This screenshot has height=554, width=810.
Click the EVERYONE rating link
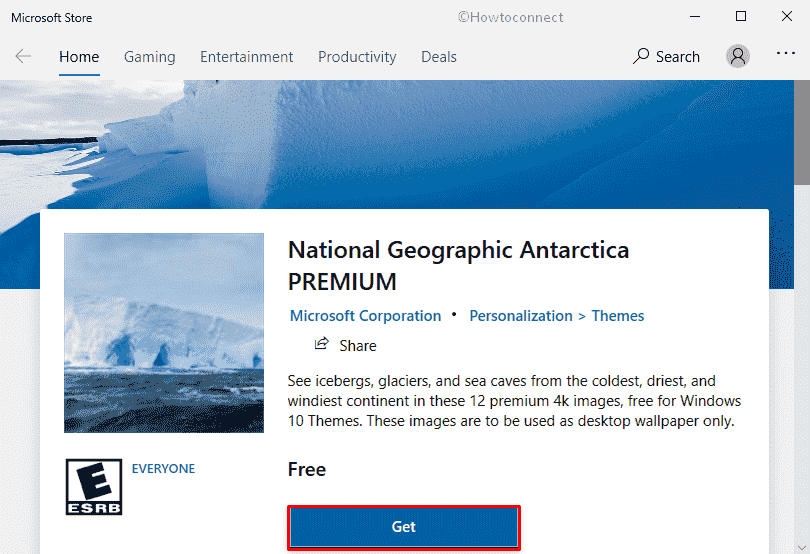tap(163, 469)
